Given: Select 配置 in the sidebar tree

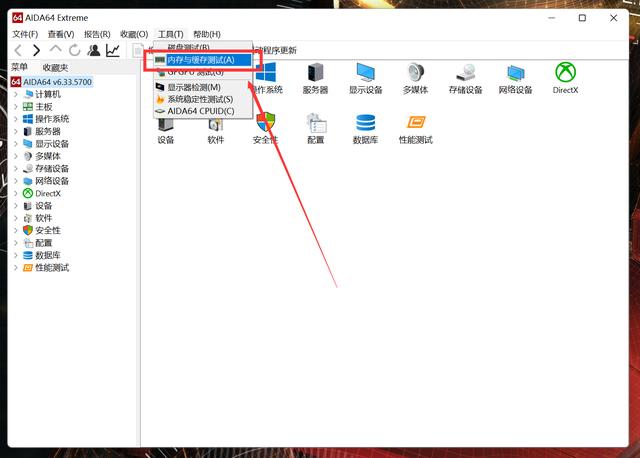Looking at the screenshot, I should [x=44, y=243].
